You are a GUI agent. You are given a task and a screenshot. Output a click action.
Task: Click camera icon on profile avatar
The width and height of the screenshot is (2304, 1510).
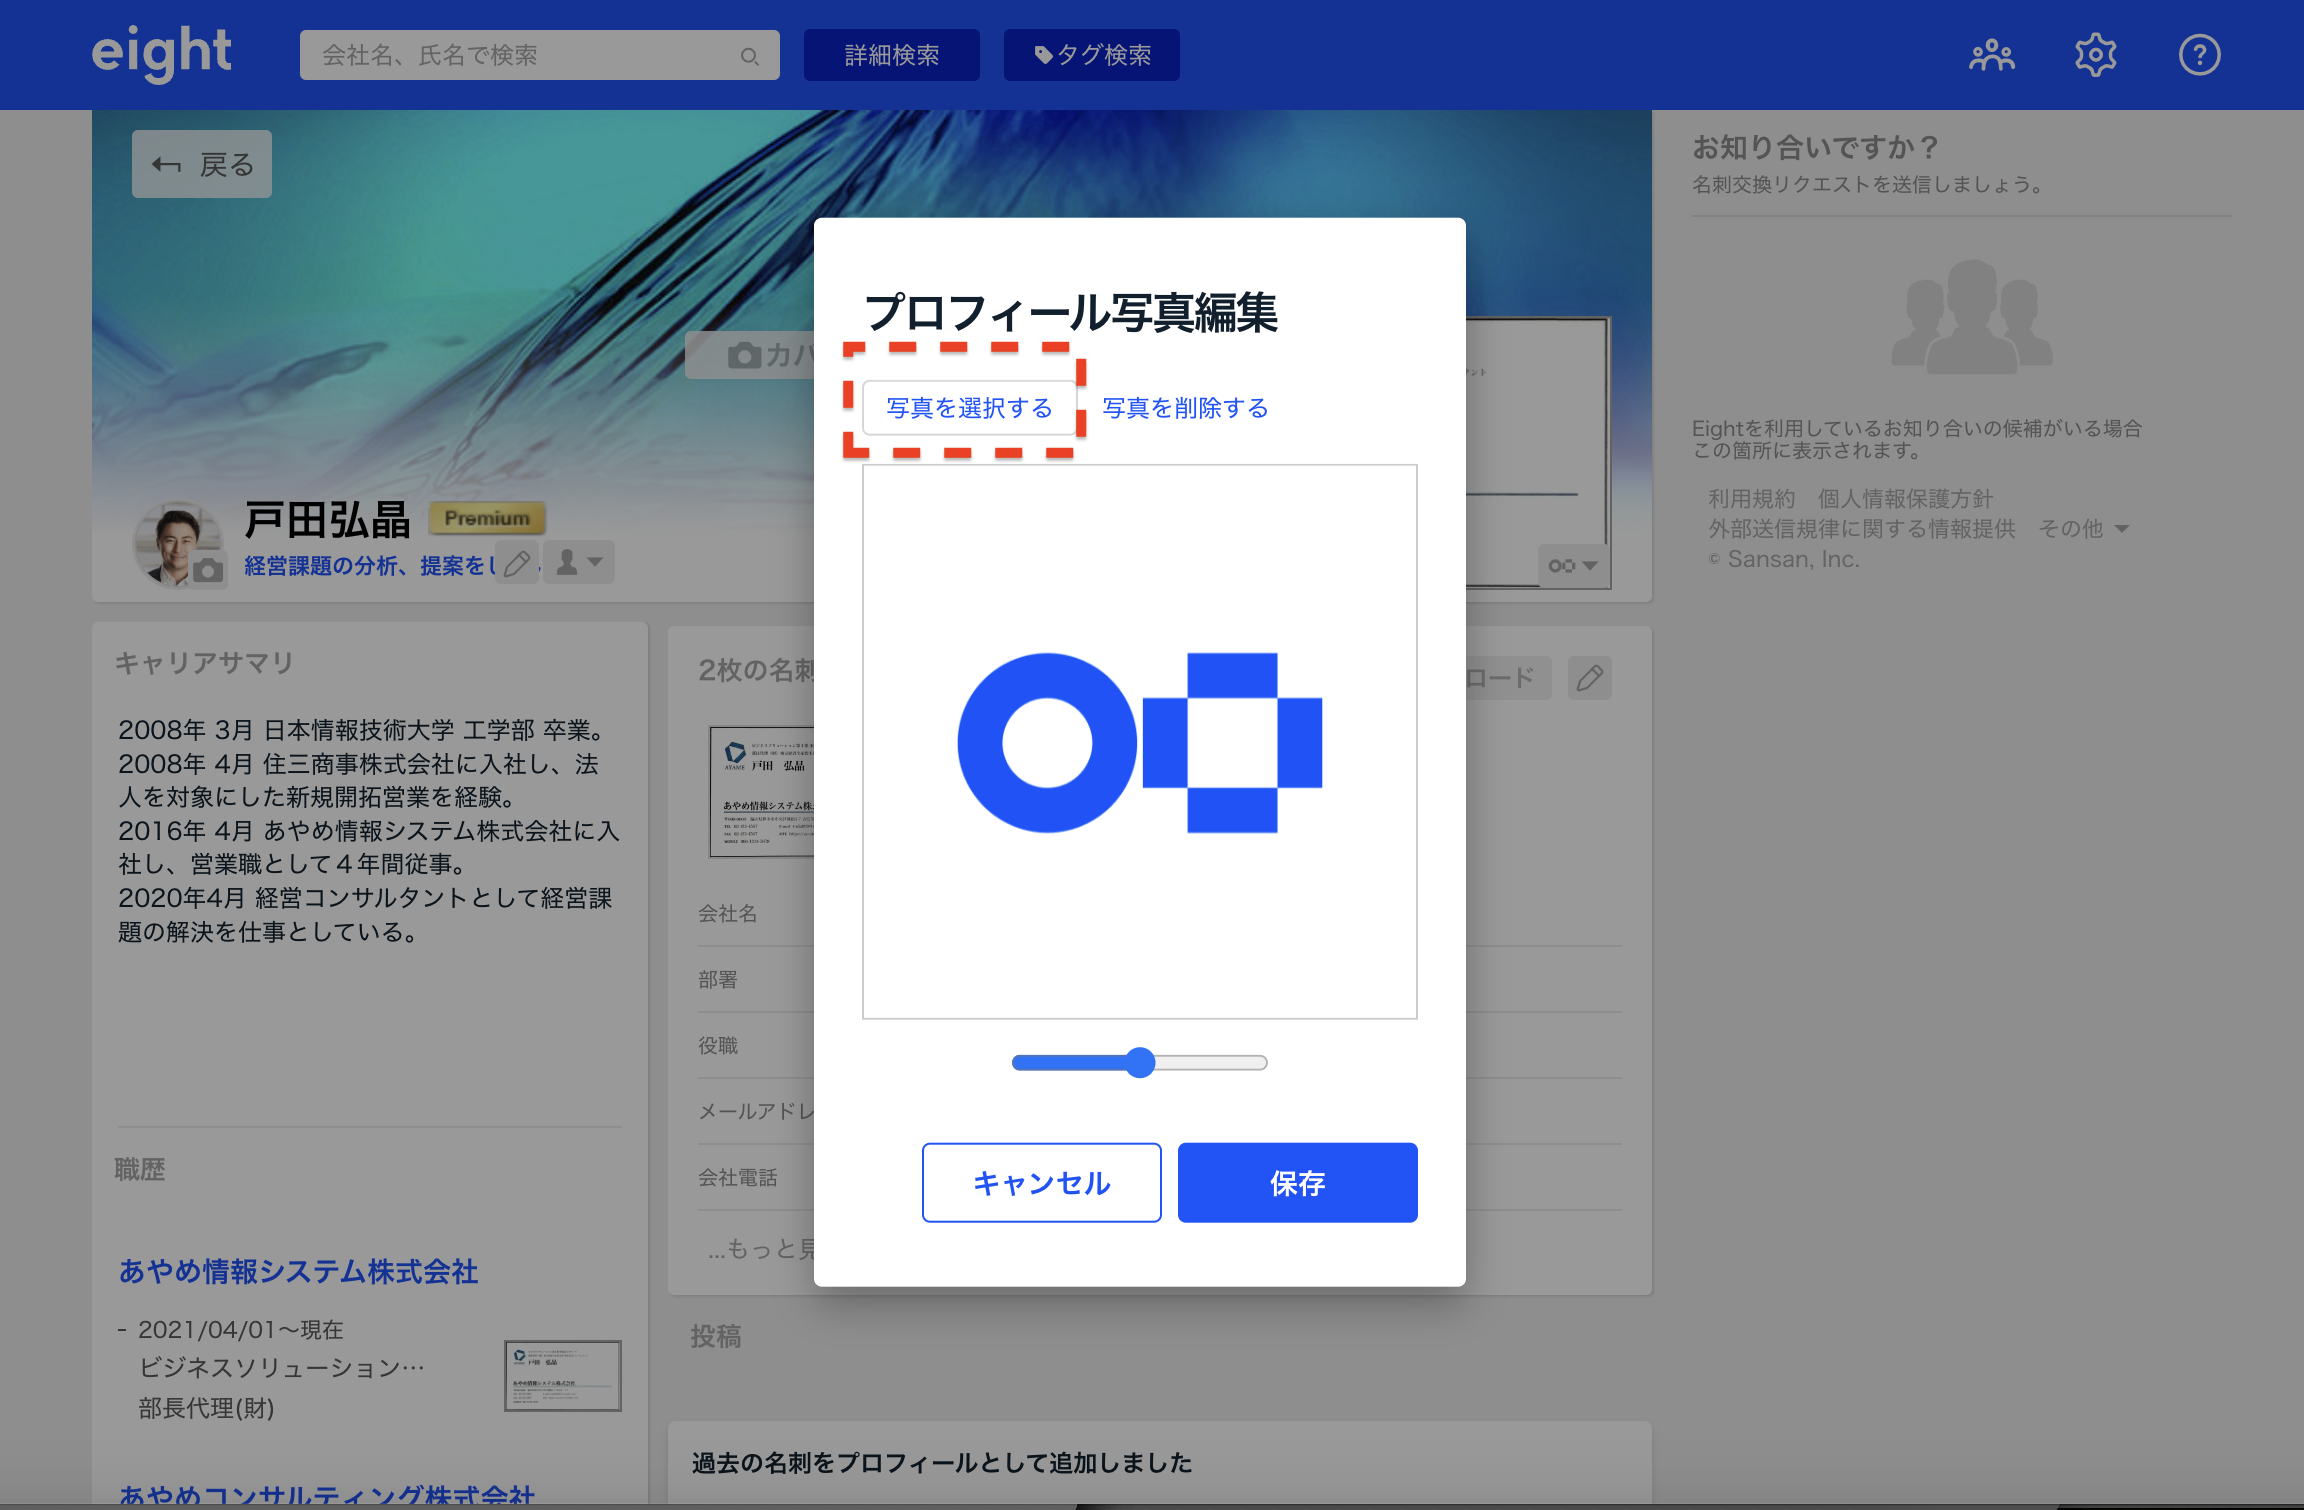click(x=208, y=571)
